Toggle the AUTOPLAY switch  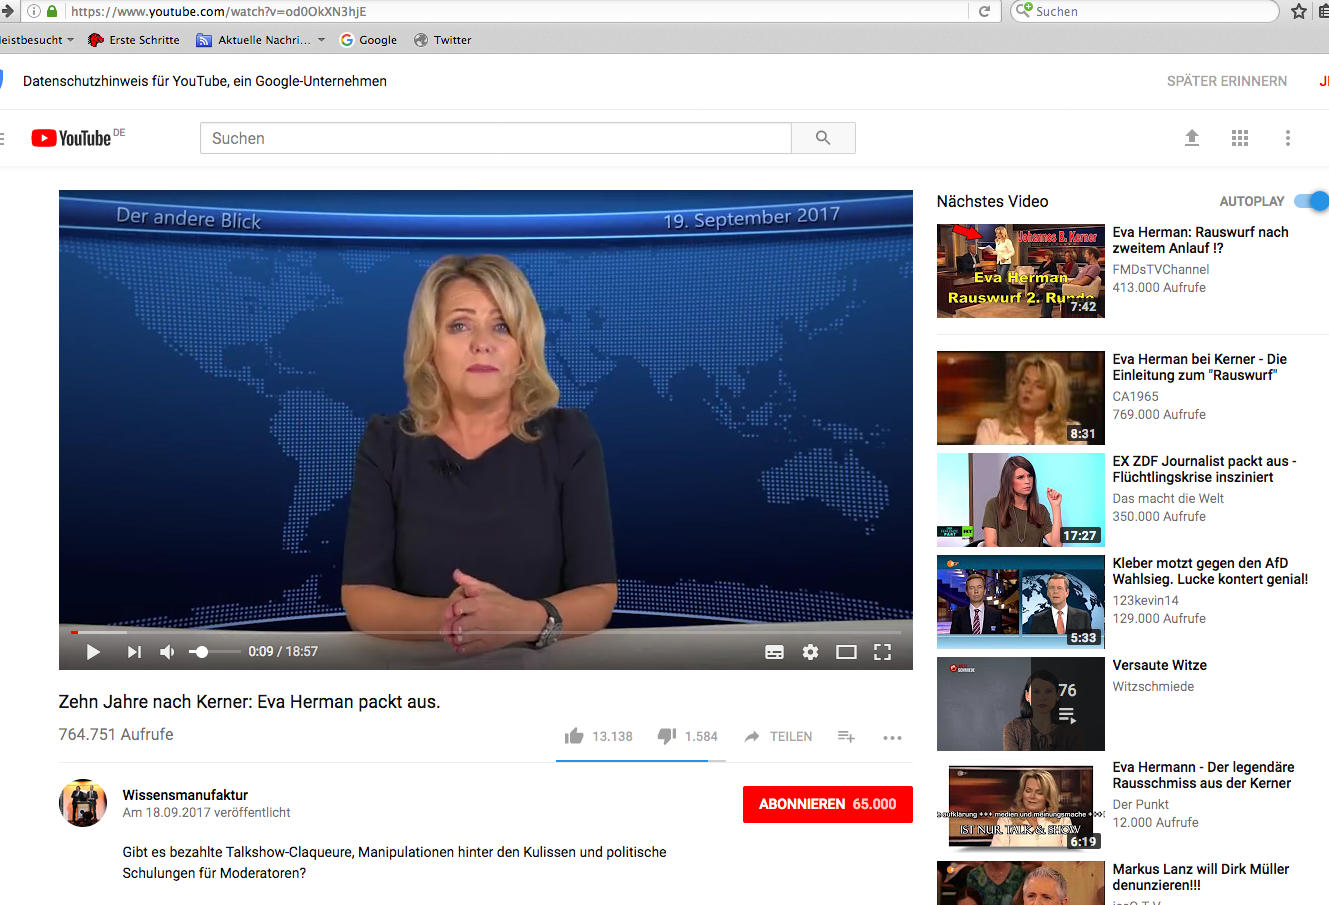1311,201
